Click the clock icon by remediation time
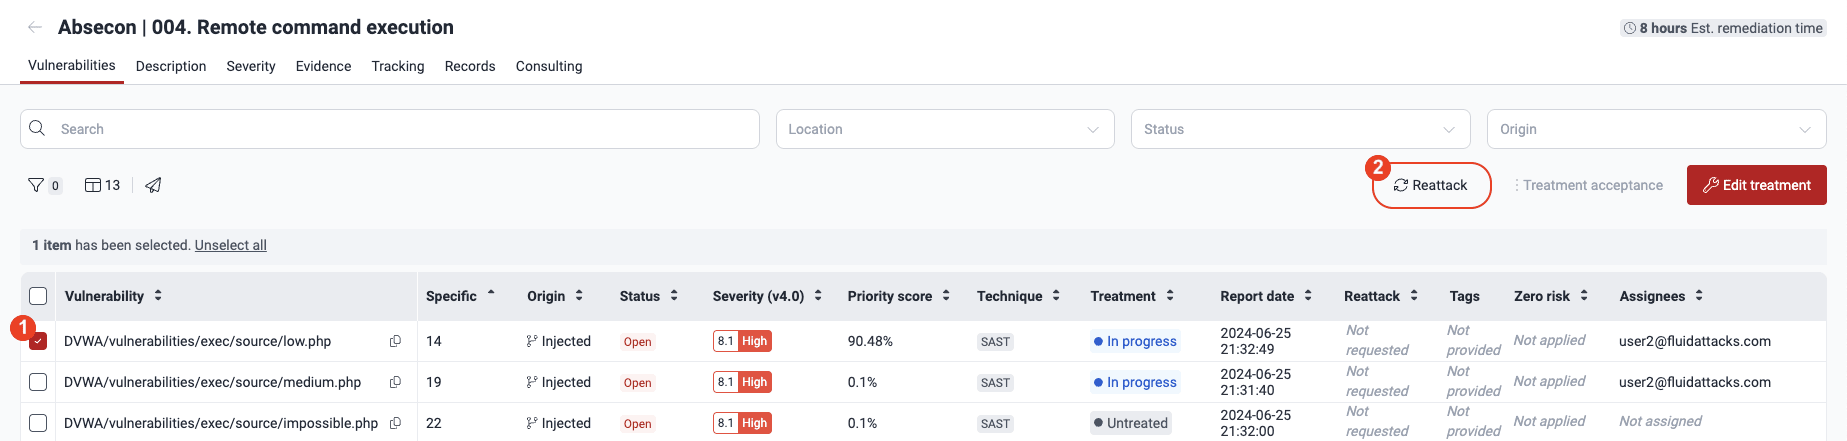The image size is (1847, 441). (1630, 28)
